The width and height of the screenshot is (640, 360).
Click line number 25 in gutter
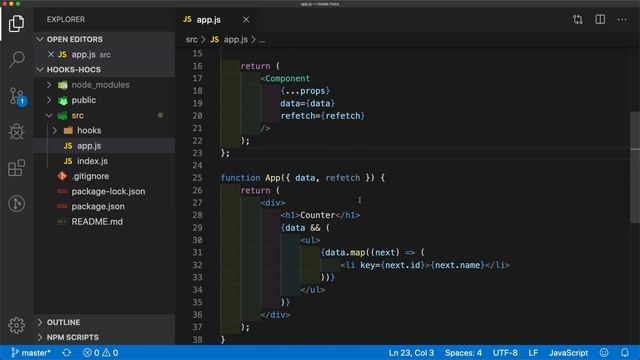pos(197,178)
